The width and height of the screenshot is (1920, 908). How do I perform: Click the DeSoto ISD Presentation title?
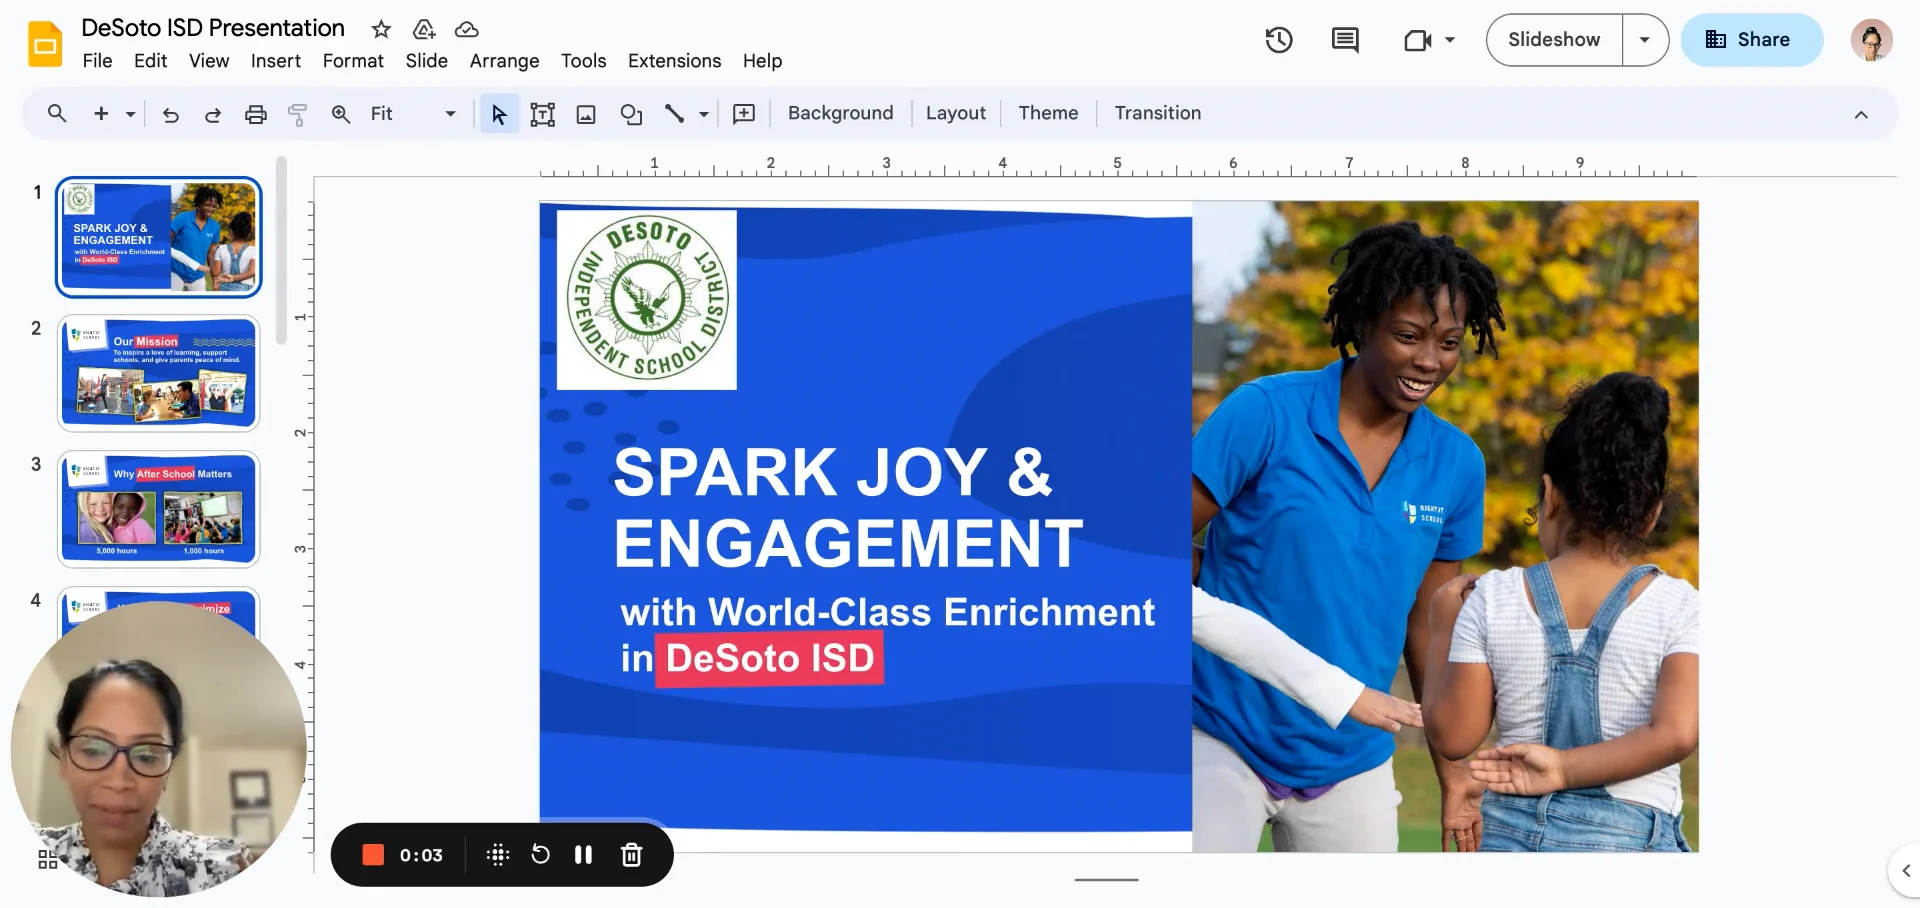(x=213, y=28)
